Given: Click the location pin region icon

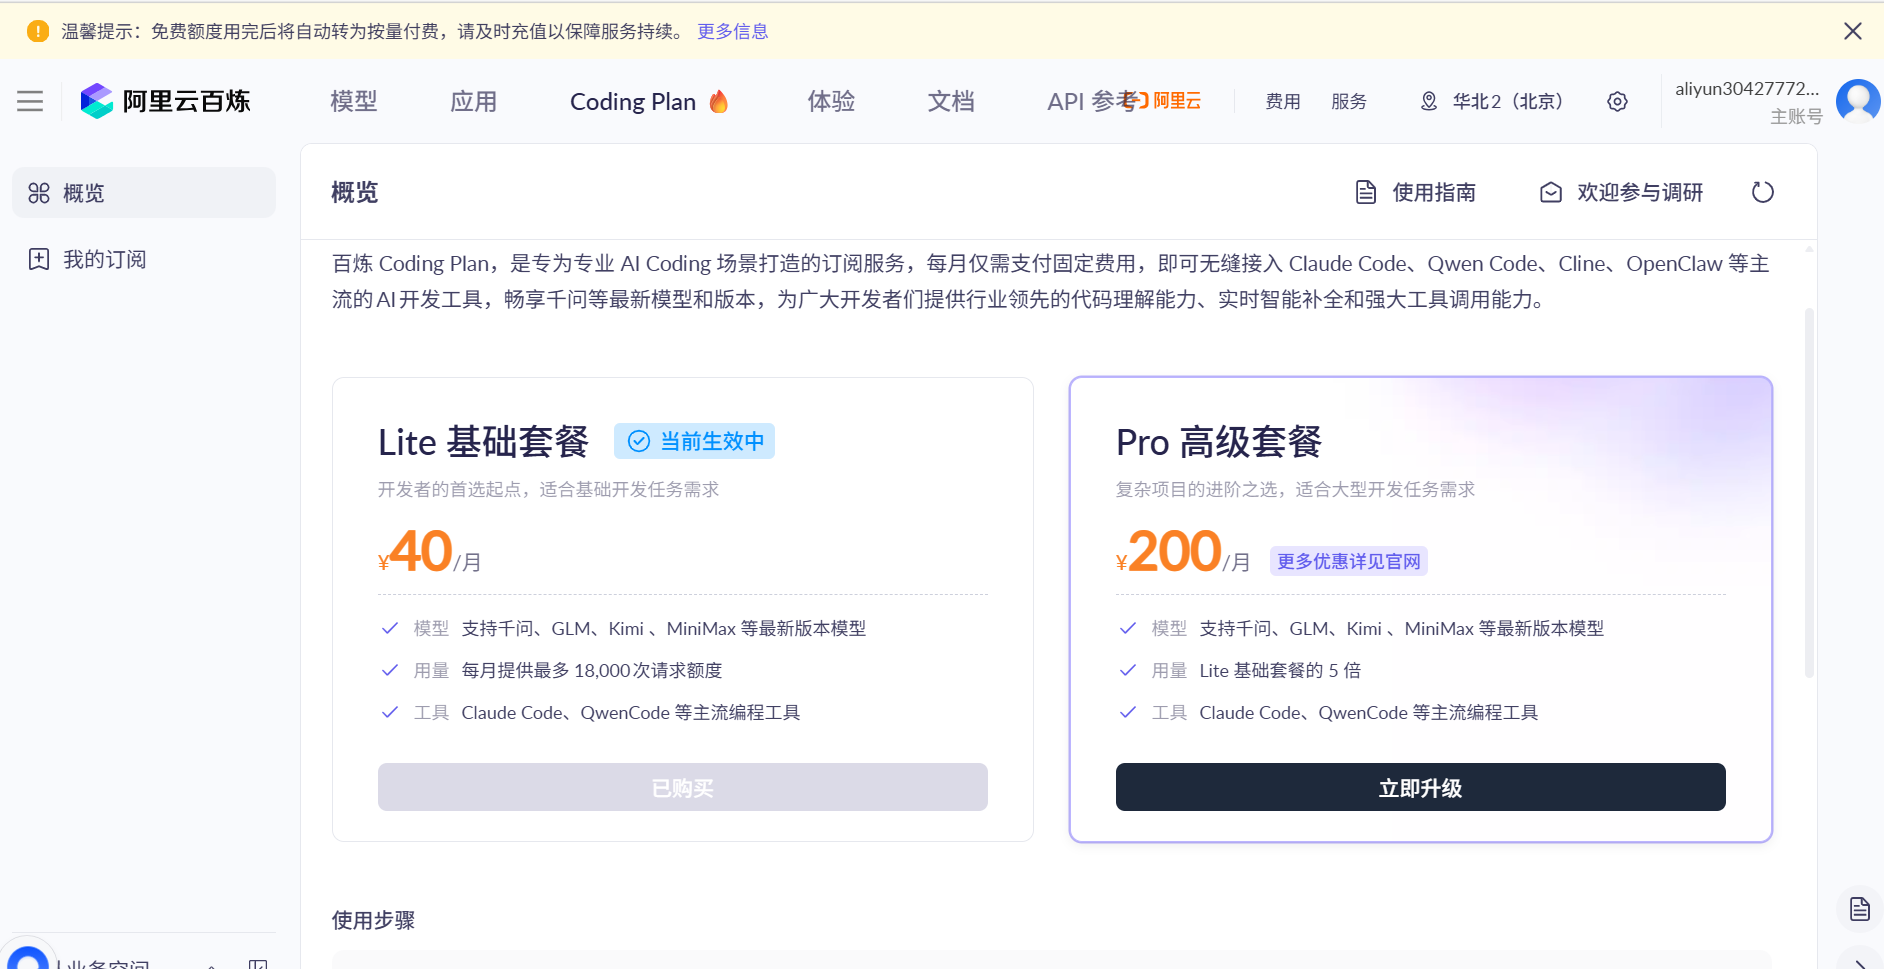Looking at the screenshot, I should tap(1429, 101).
